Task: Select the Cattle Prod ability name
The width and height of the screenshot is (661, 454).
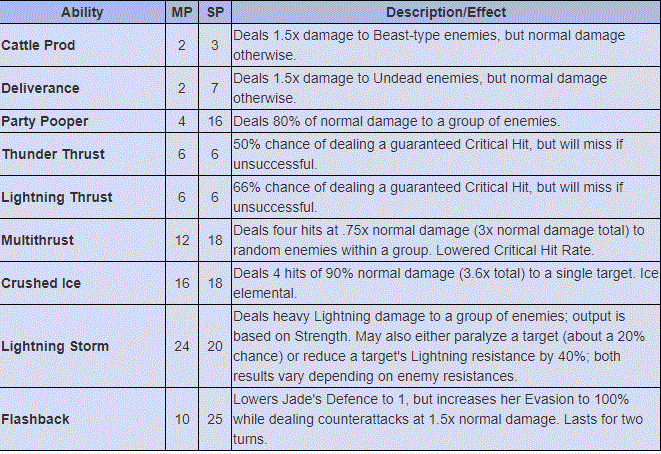Action: (38, 46)
